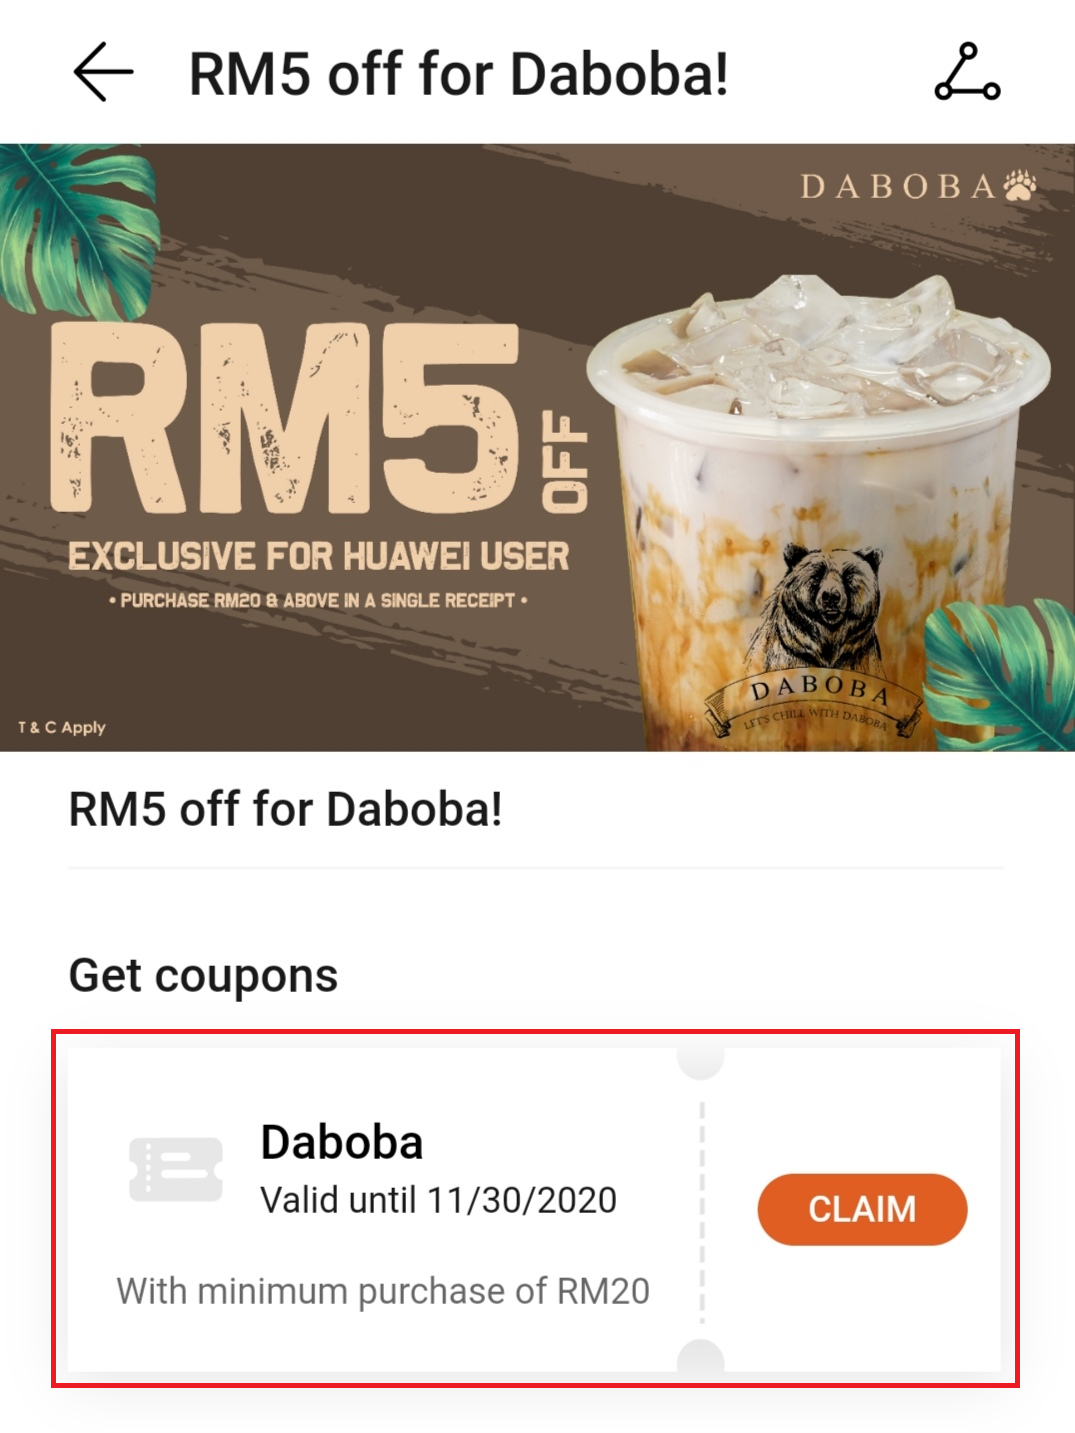Tap the DABOBA logo with paw icon

coord(918,186)
